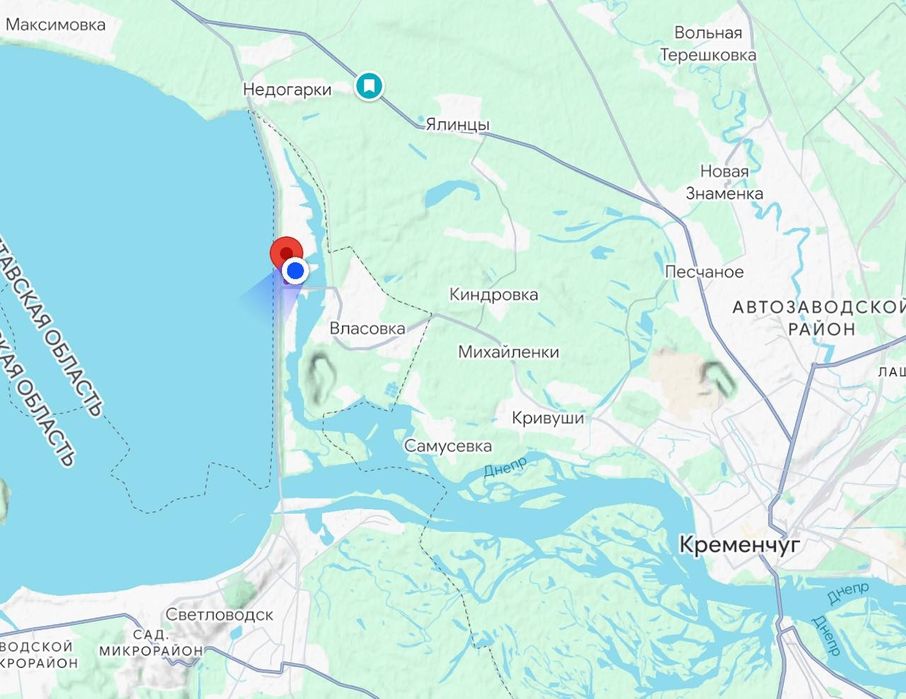Select the Власовка village label
906x699 pixels.
(367, 329)
